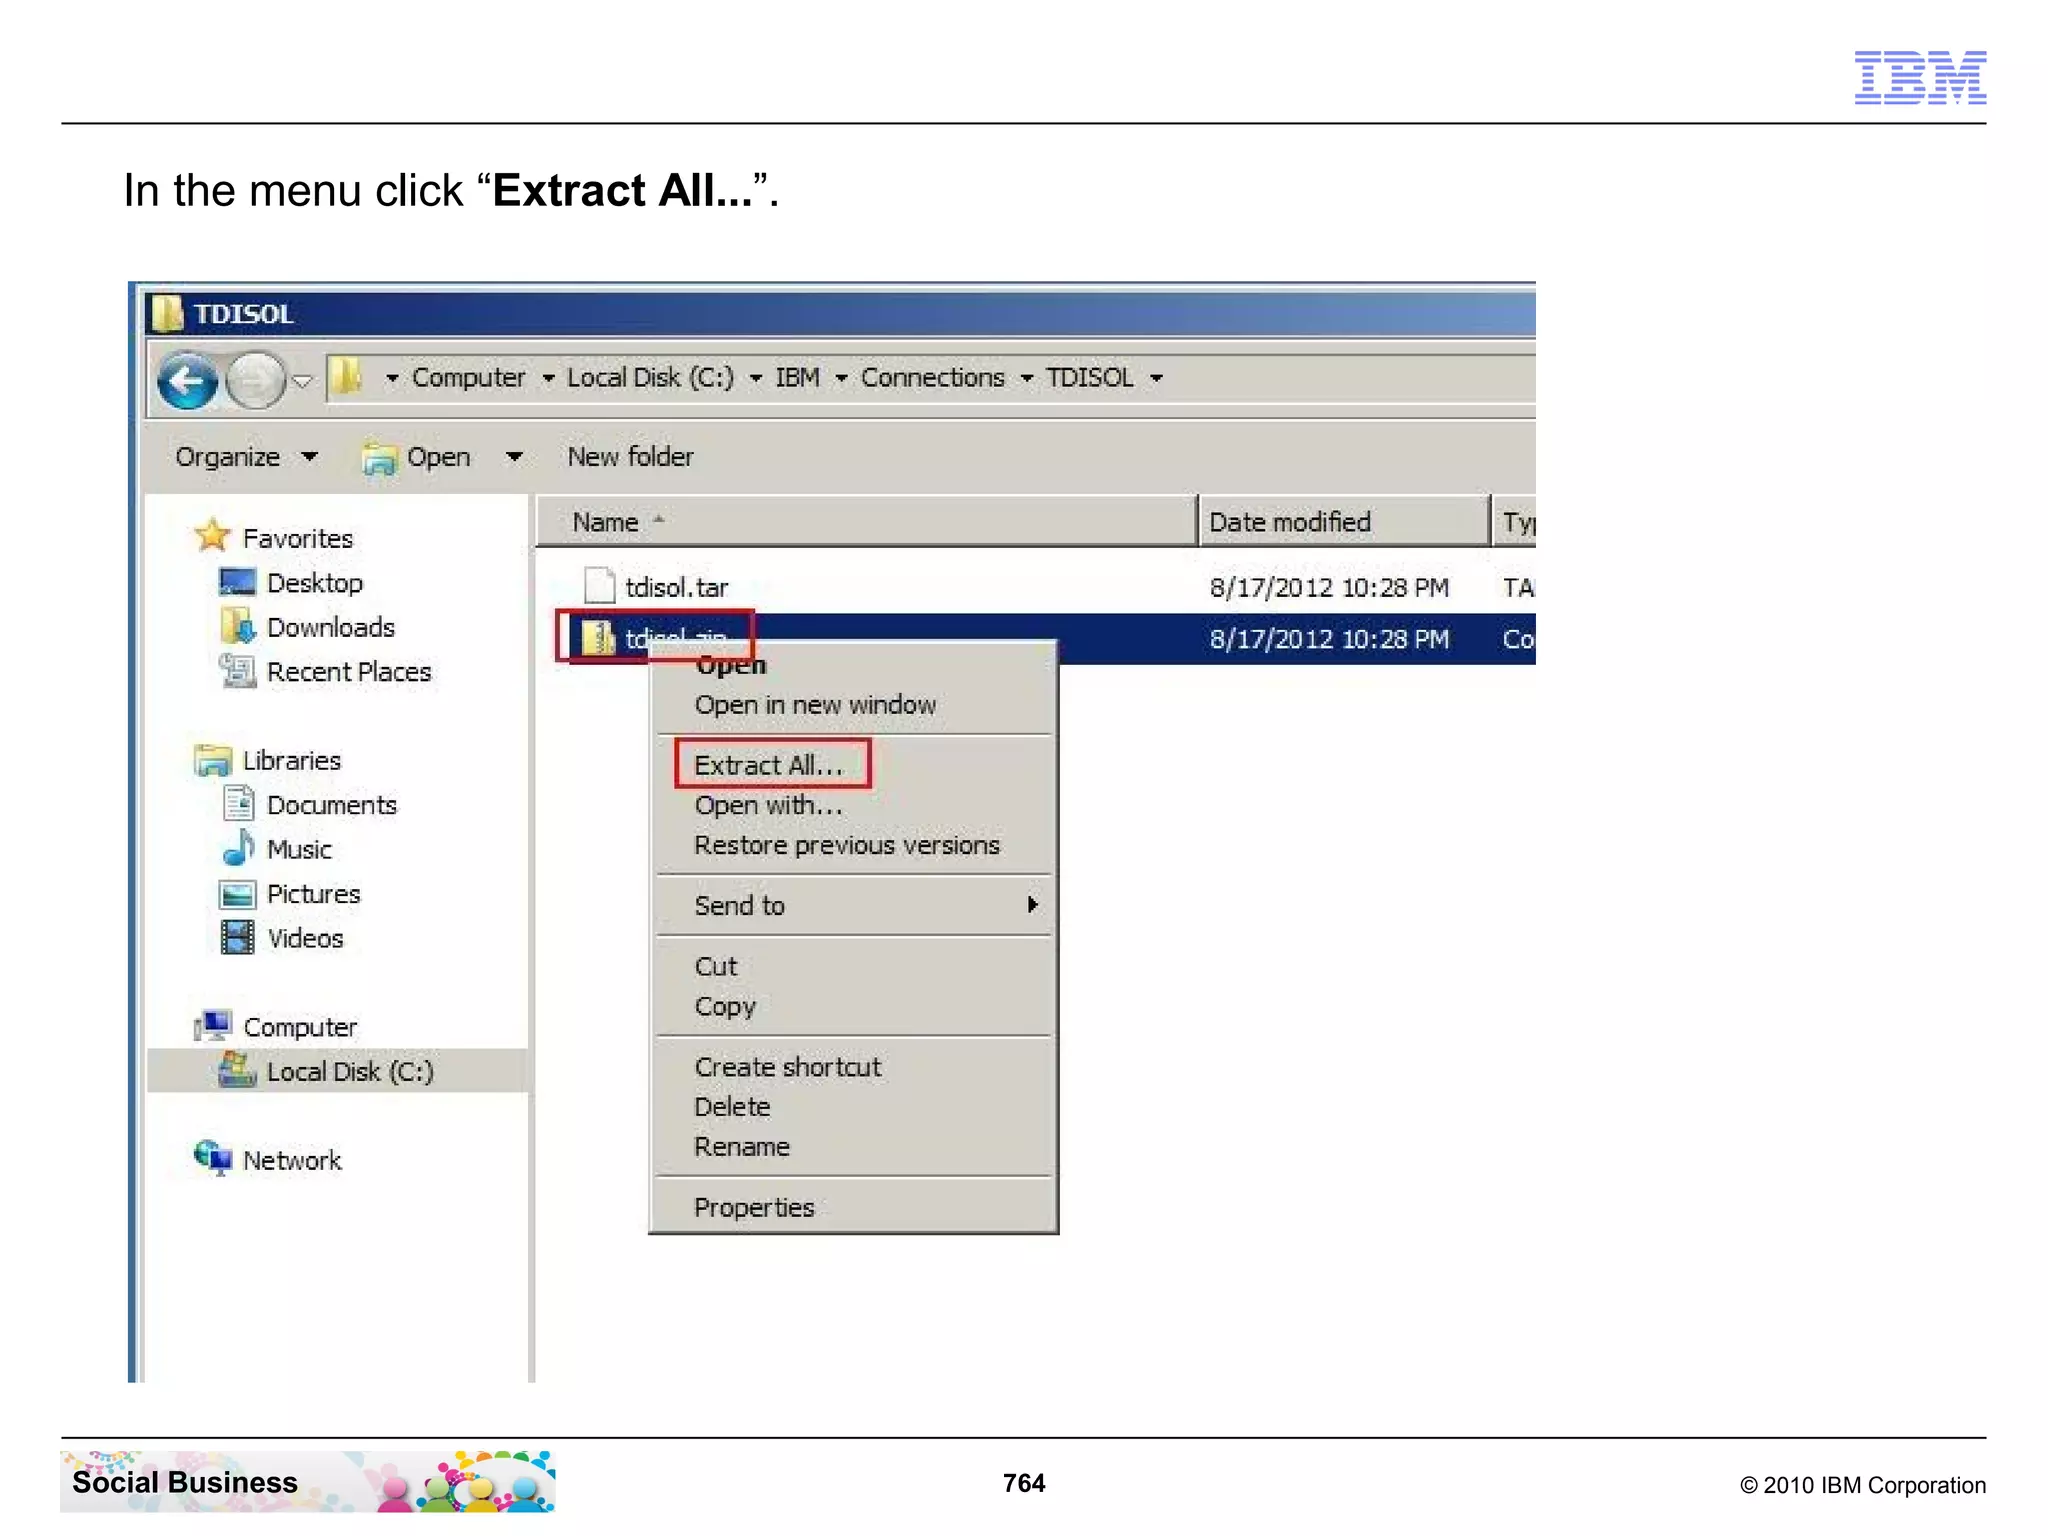2048x1536 pixels.
Task: Expand the arrow after Local Disk (C:)
Action: point(756,378)
